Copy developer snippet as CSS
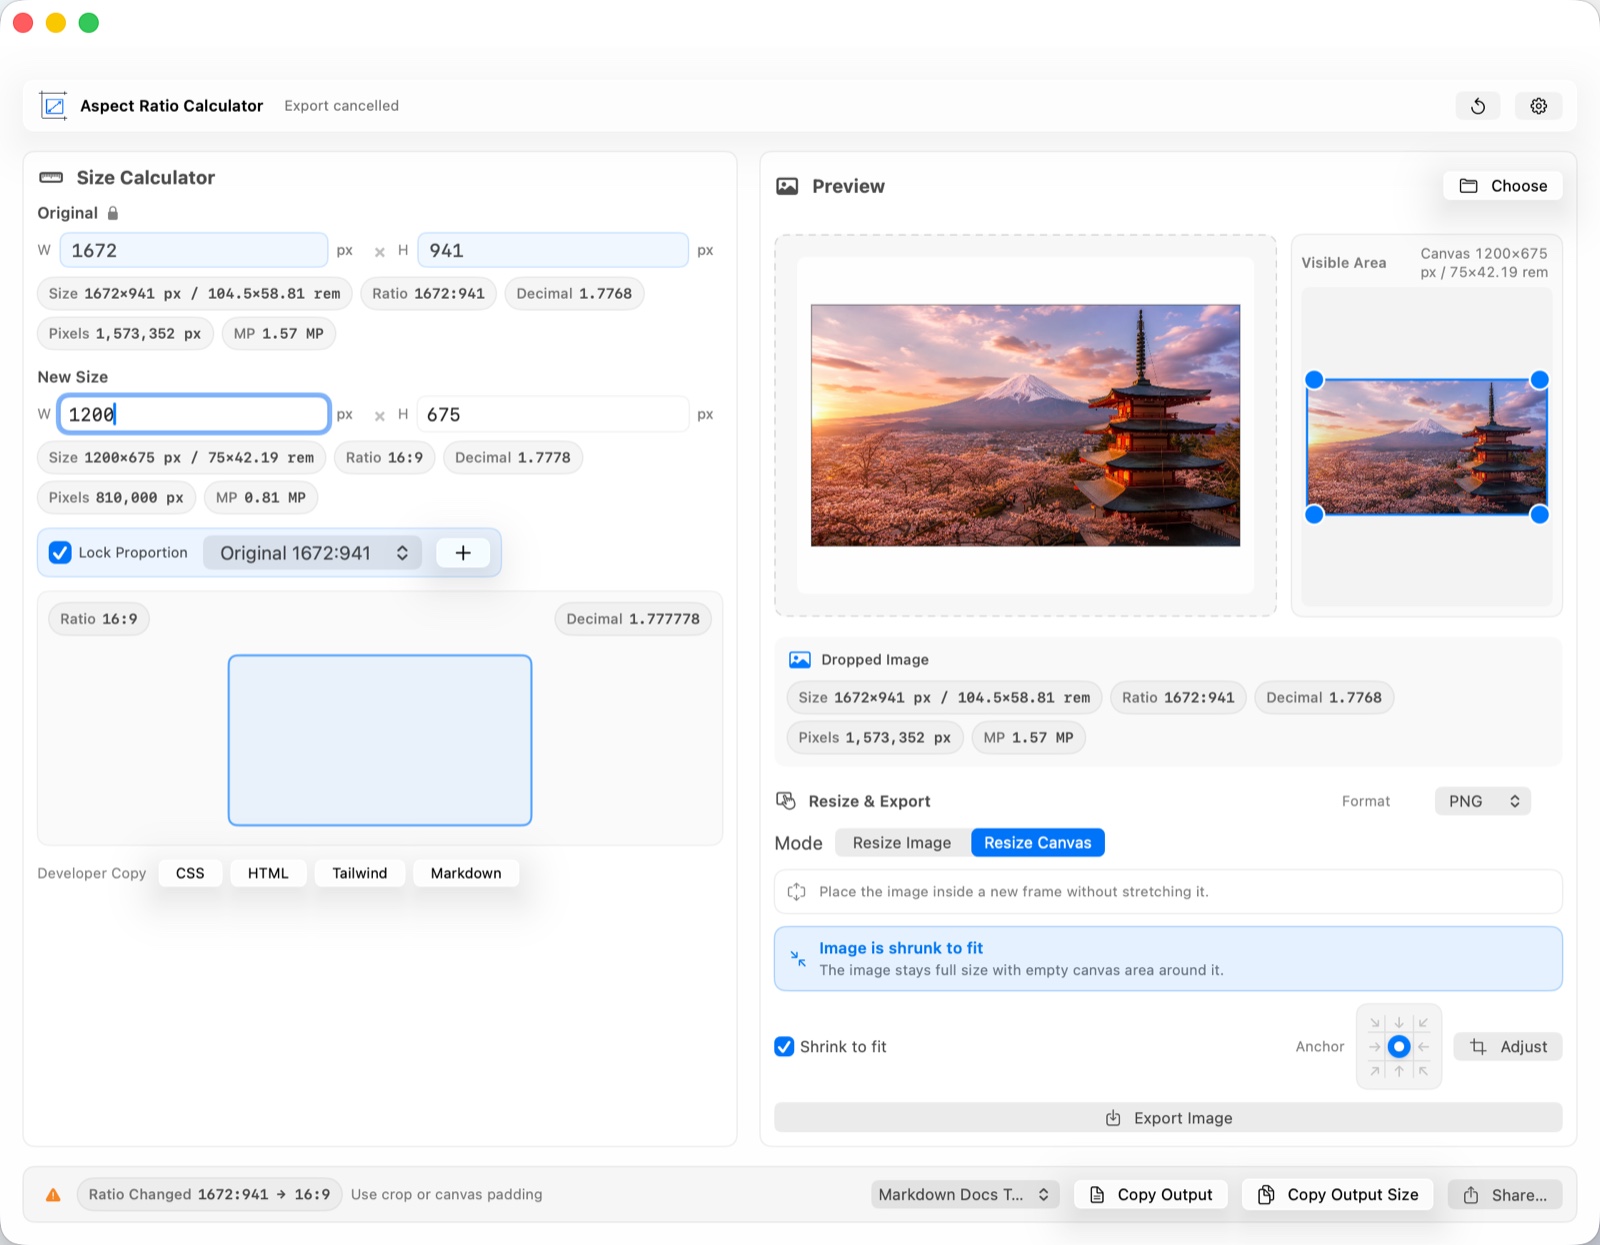The image size is (1600, 1245). click(x=190, y=873)
